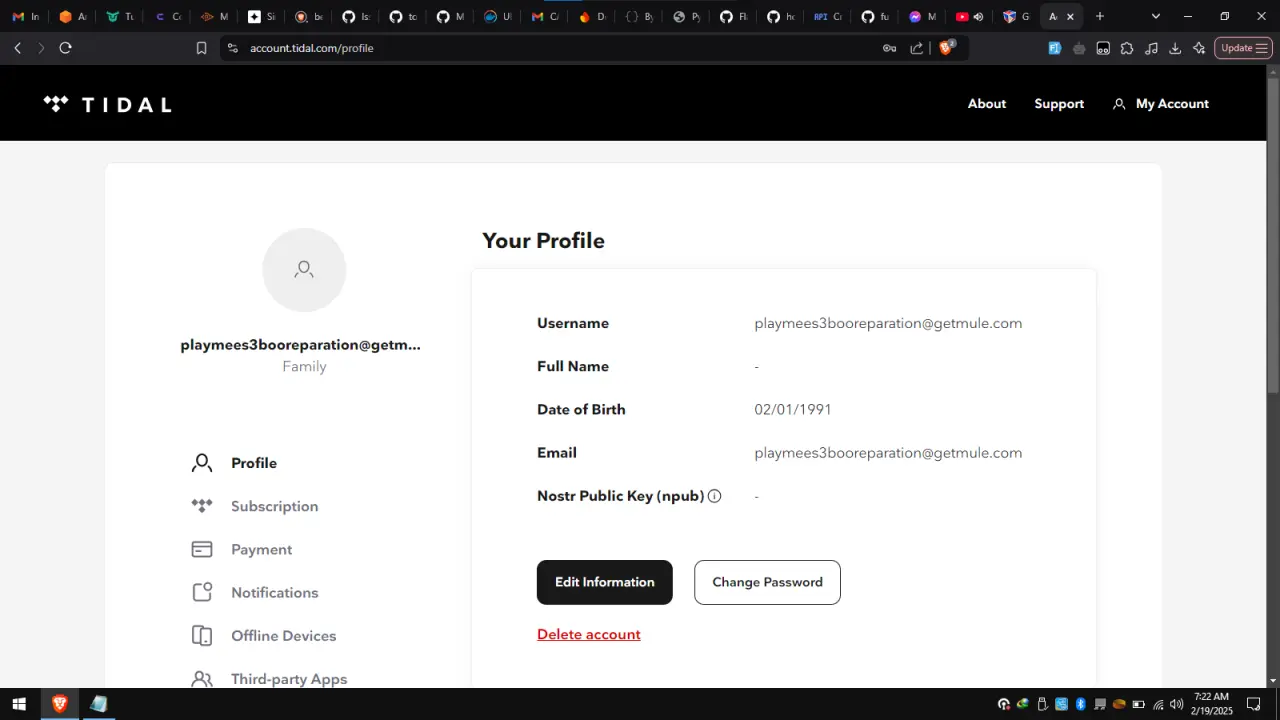Click the Notifications icon in sidebar

click(202, 592)
